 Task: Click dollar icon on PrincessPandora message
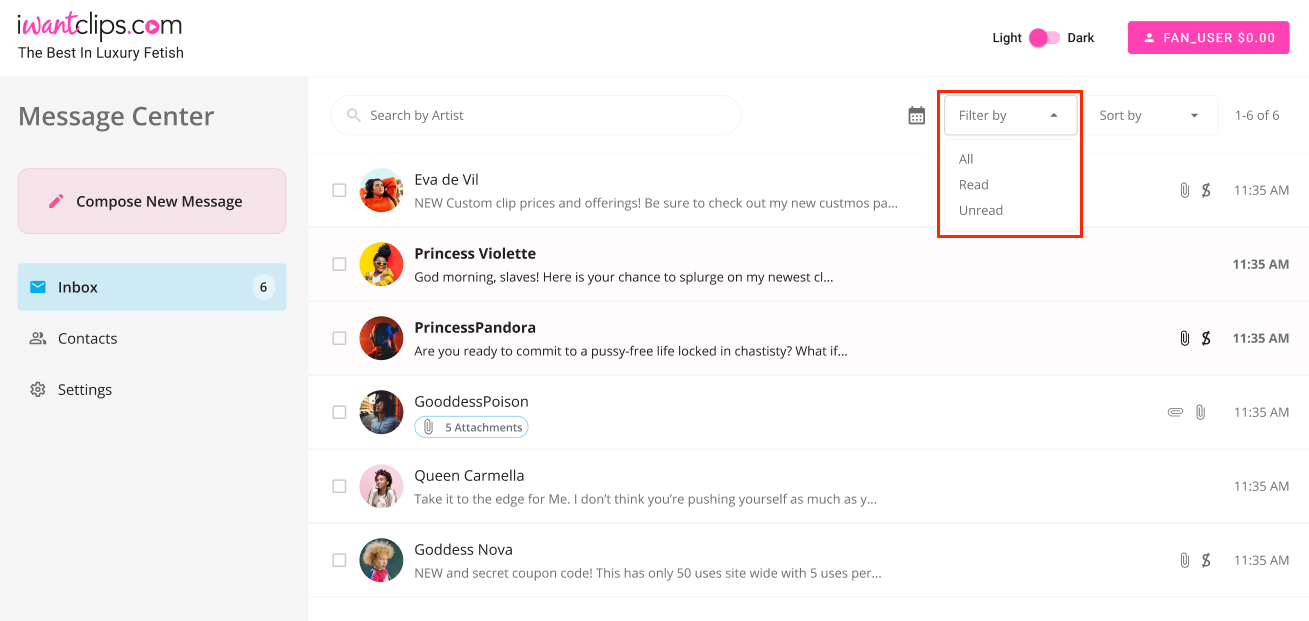[1206, 338]
